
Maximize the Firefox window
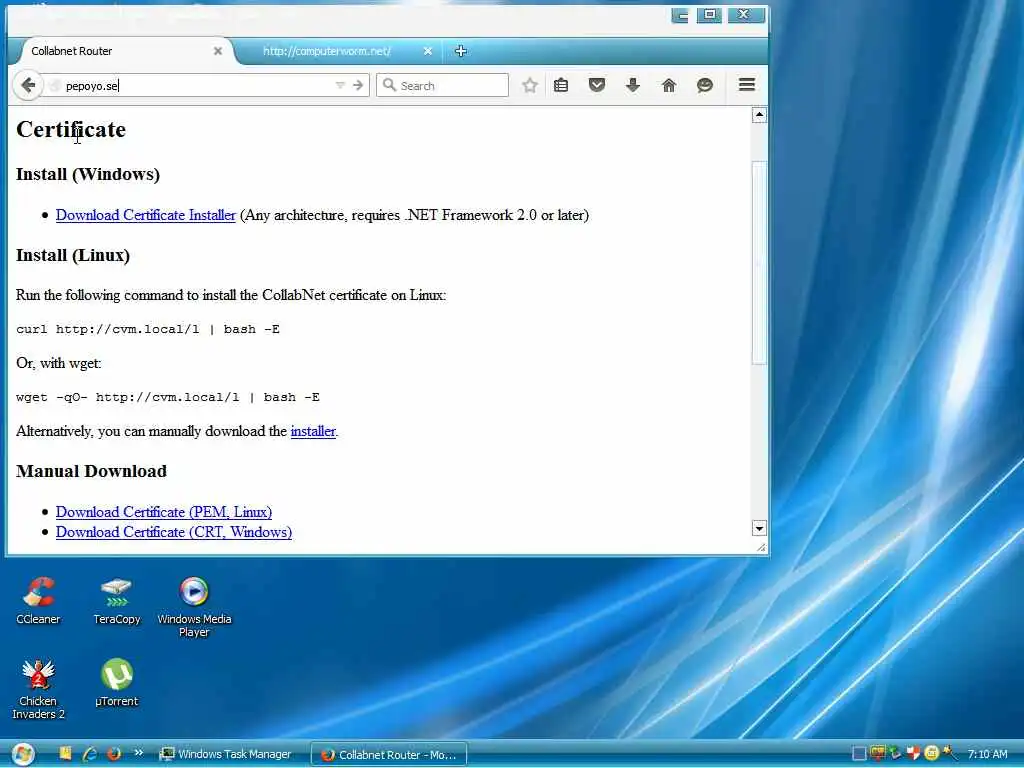[x=709, y=15]
